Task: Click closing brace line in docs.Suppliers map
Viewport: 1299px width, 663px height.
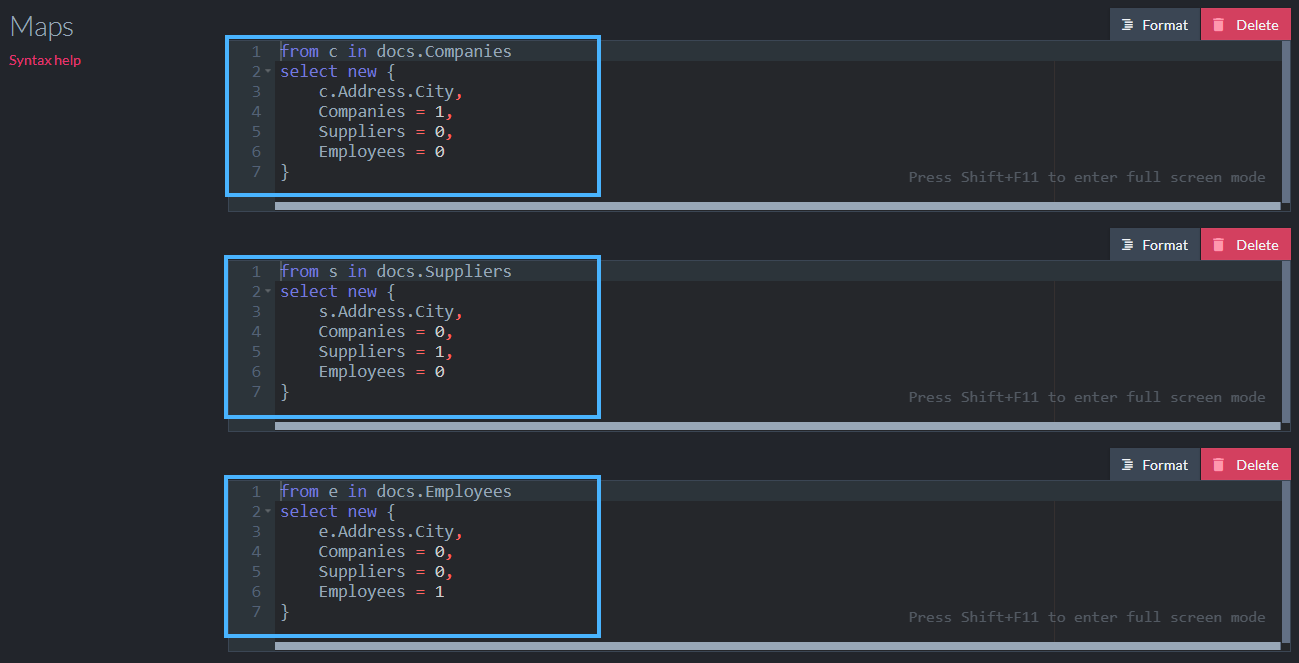Action: coord(285,391)
